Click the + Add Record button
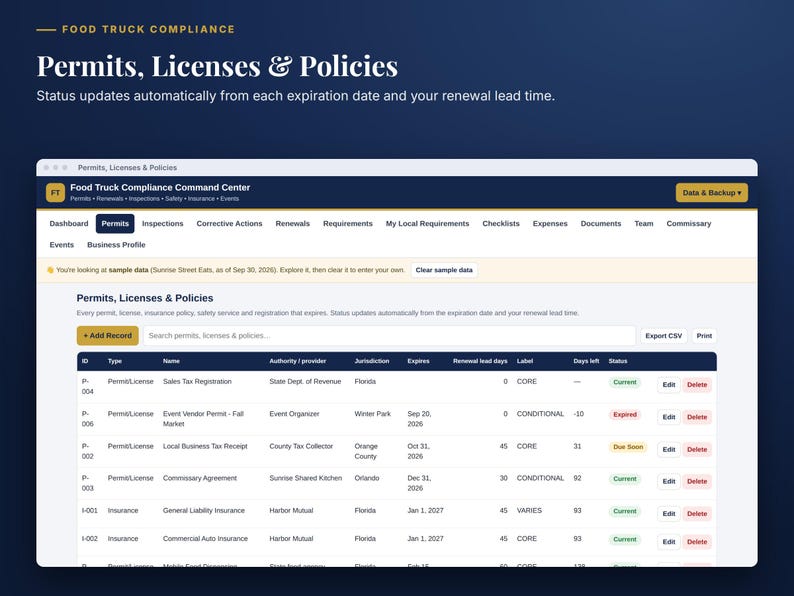 pos(107,335)
